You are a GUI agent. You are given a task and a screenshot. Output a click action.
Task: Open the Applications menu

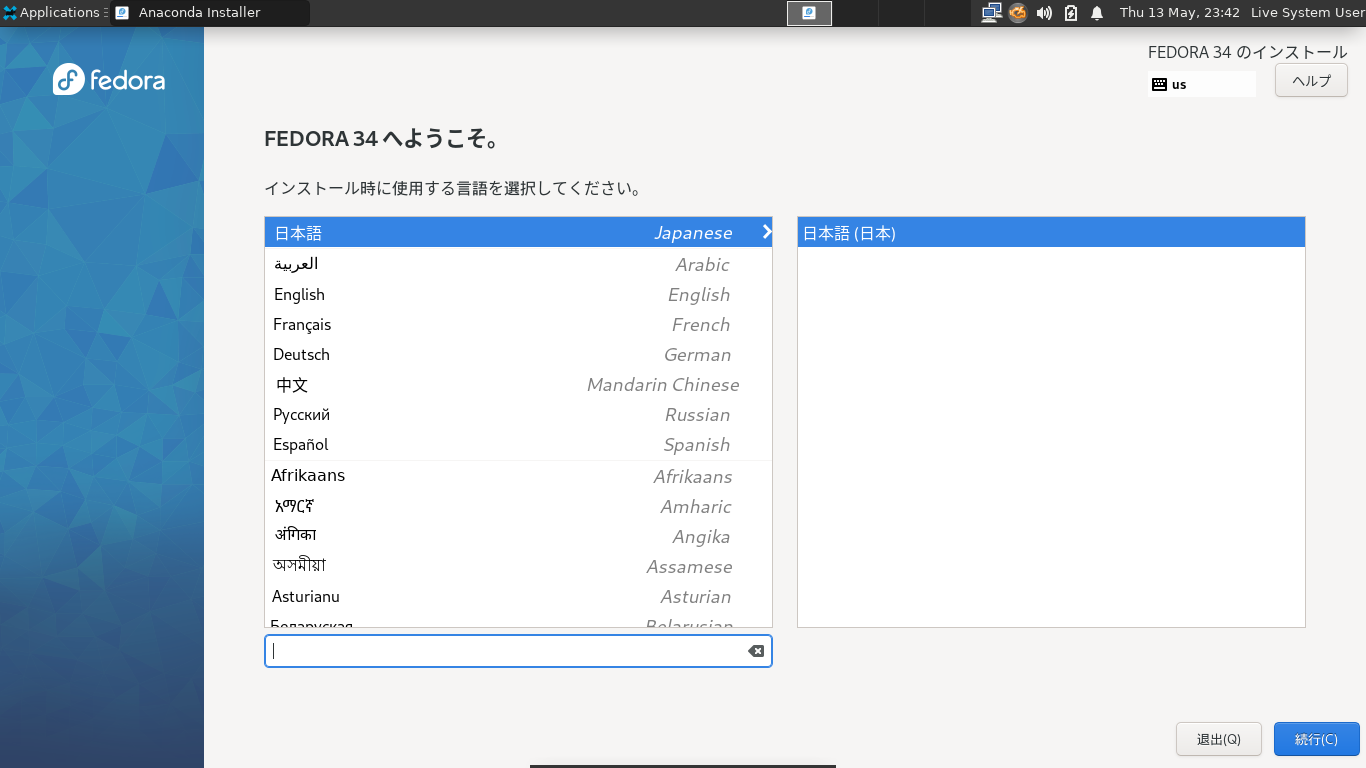coord(54,13)
